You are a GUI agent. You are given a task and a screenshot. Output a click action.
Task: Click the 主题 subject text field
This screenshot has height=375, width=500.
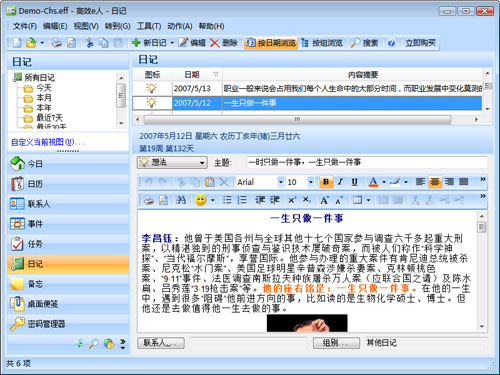pos(367,162)
